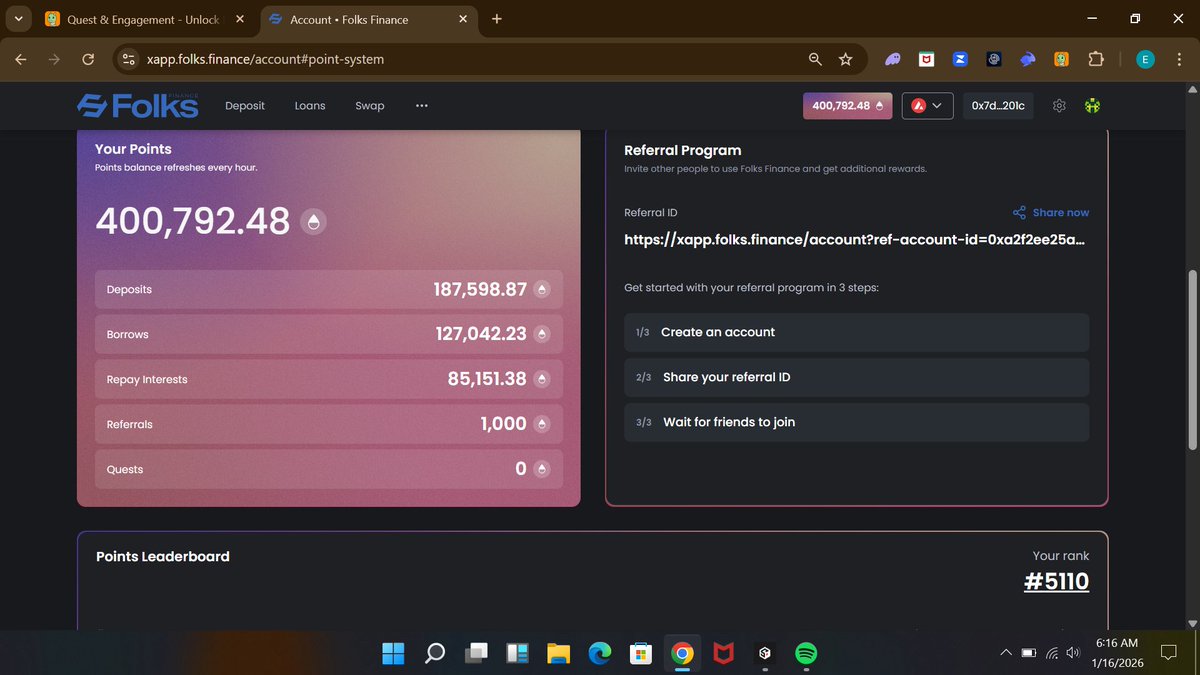This screenshot has width=1200, height=675.
Task: Open Spotify from the taskbar
Action: pyautogui.click(x=806, y=653)
